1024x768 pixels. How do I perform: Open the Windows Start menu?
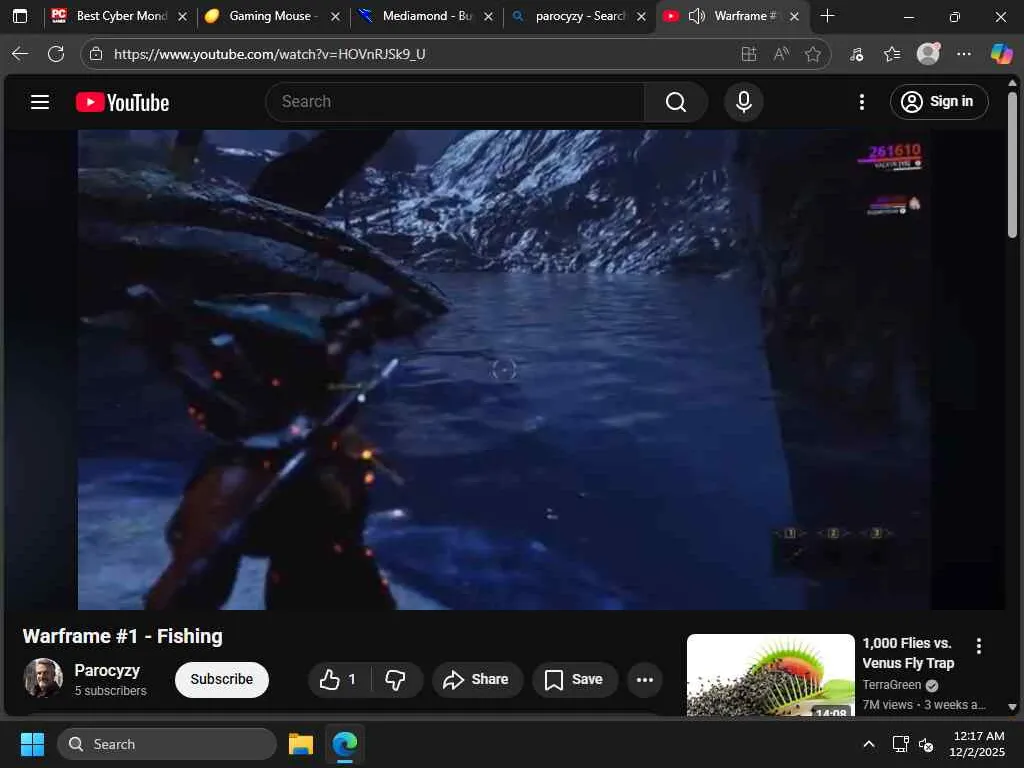(32, 744)
